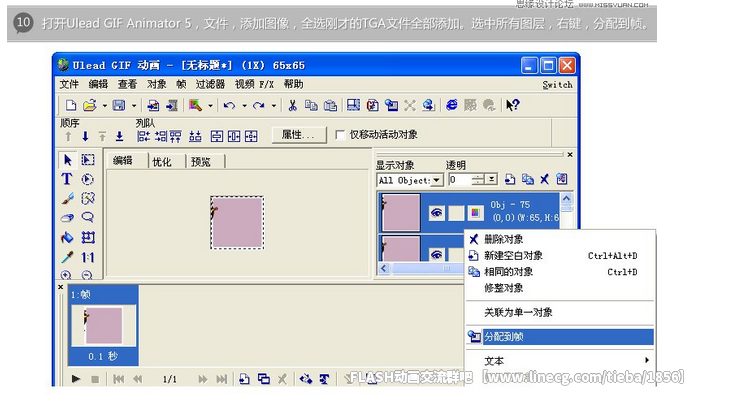Open dropdown arrow next to save icon
This screenshot has width=736, height=396.
(134, 106)
